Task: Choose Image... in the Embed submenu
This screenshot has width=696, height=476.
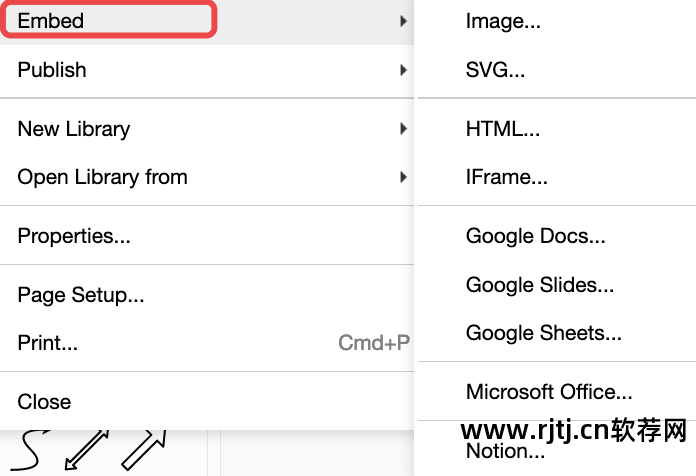Action: point(503,22)
